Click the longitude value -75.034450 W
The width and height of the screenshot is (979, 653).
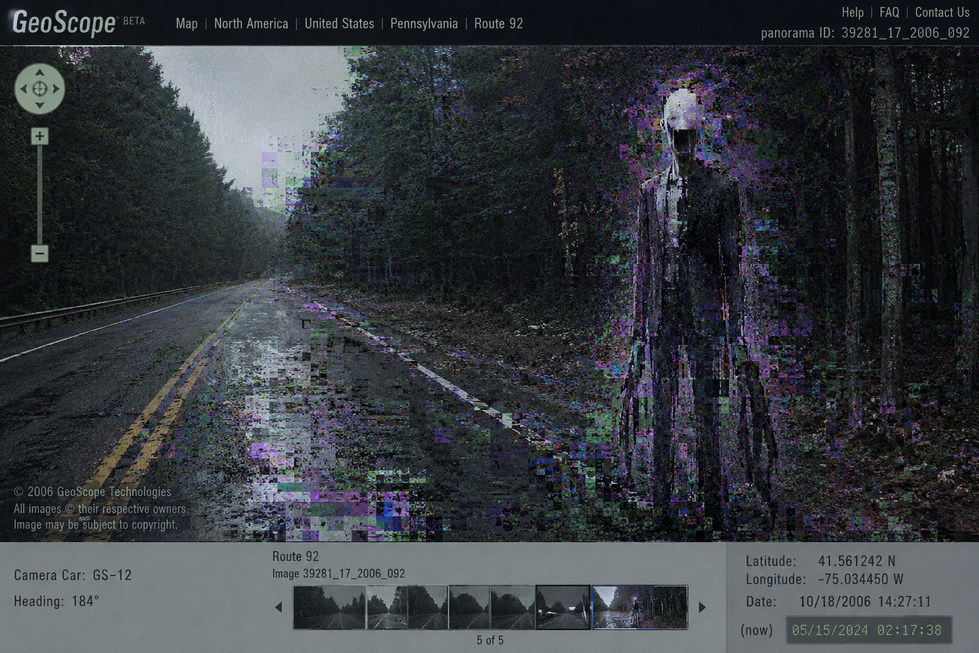pyautogui.click(x=860, y=579)
